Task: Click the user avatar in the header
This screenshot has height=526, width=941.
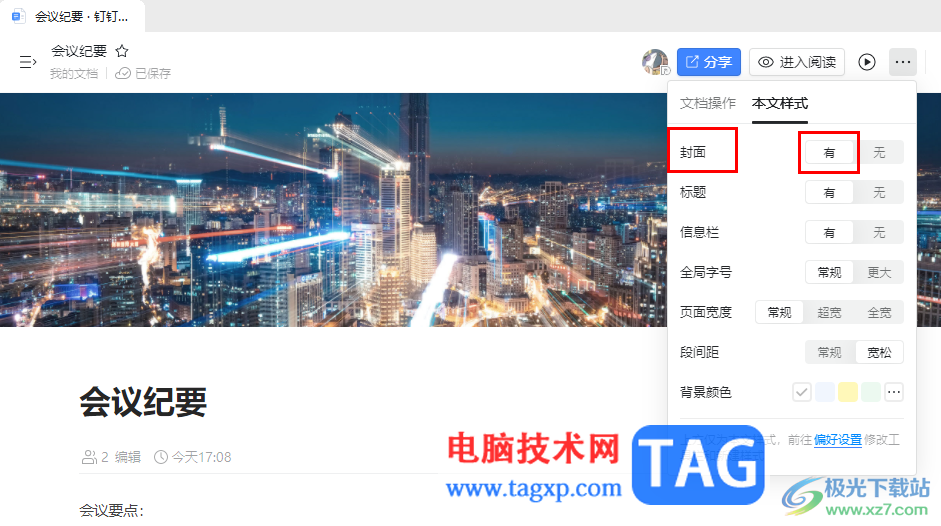Action: [x=655, y=62]
